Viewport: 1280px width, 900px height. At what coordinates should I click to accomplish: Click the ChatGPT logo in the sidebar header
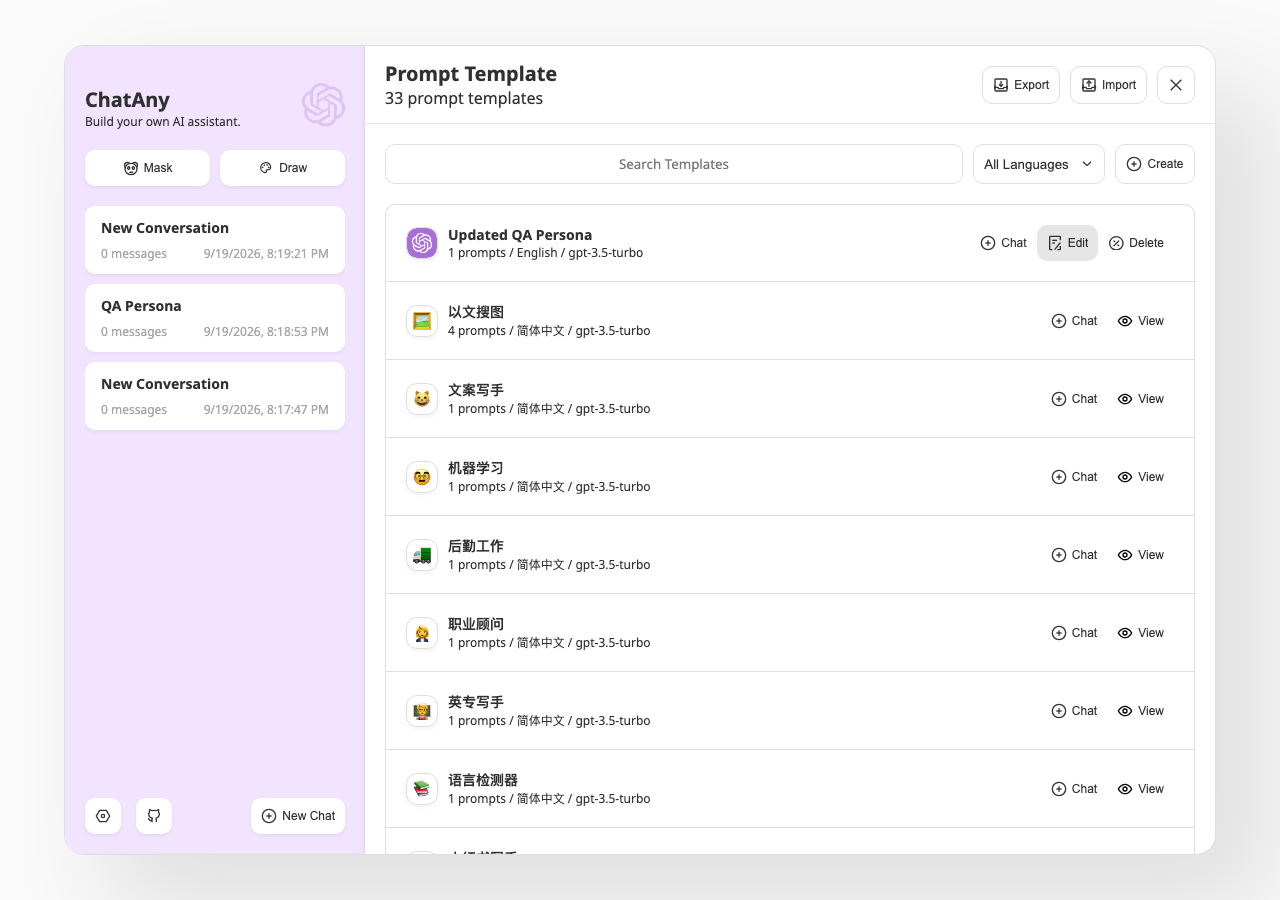pos(323,105)
